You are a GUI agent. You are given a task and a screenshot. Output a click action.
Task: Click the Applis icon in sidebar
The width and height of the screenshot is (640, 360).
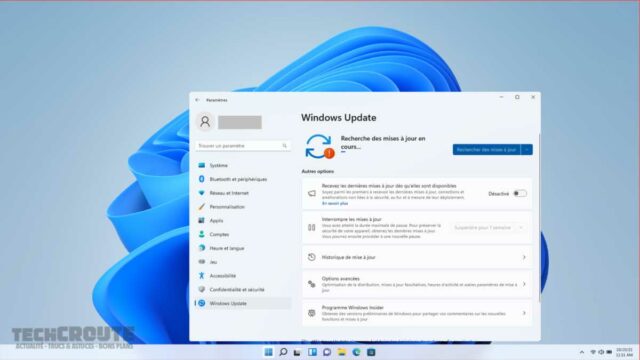point(202,220)
